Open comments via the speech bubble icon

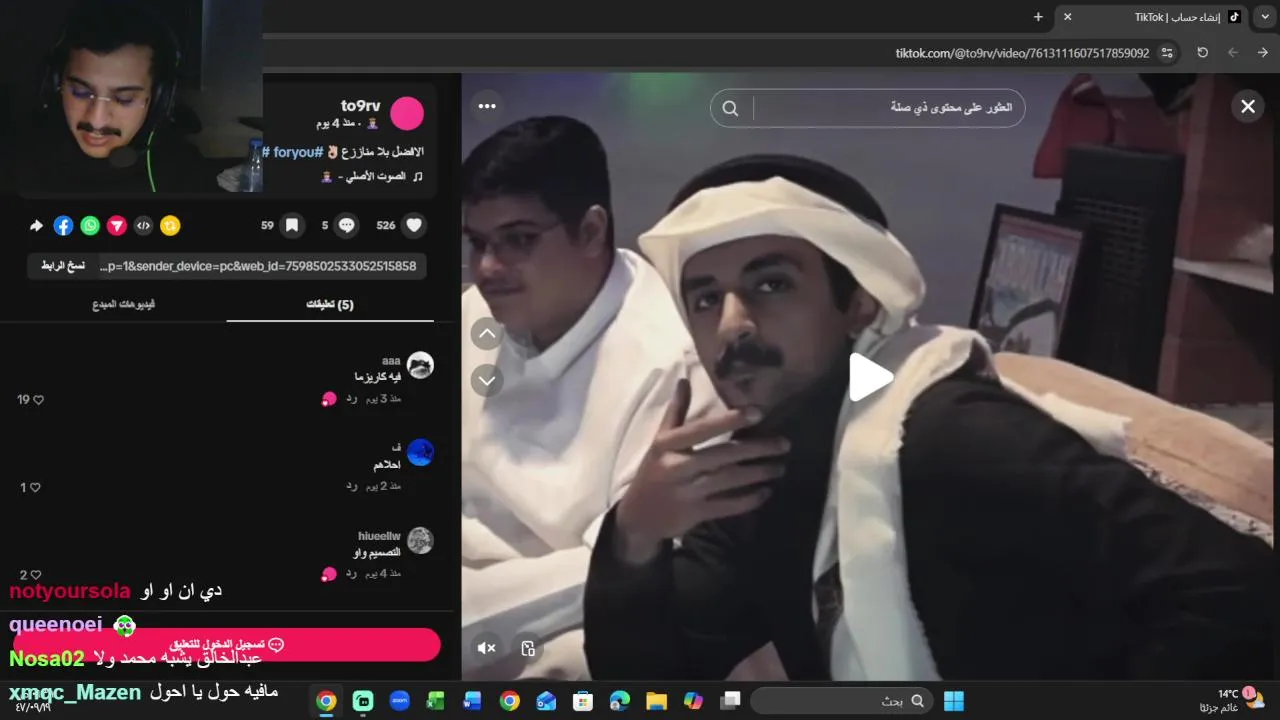click(347, 225)
